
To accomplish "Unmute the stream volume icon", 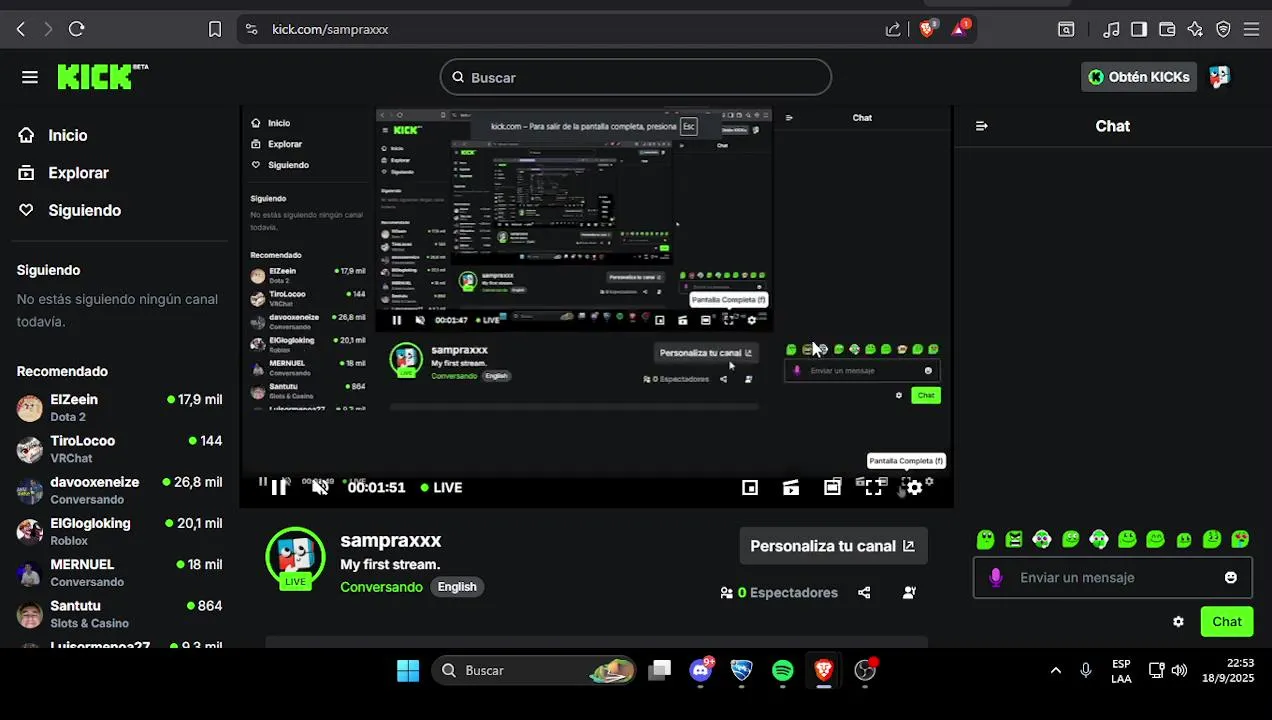I will 320,487.
